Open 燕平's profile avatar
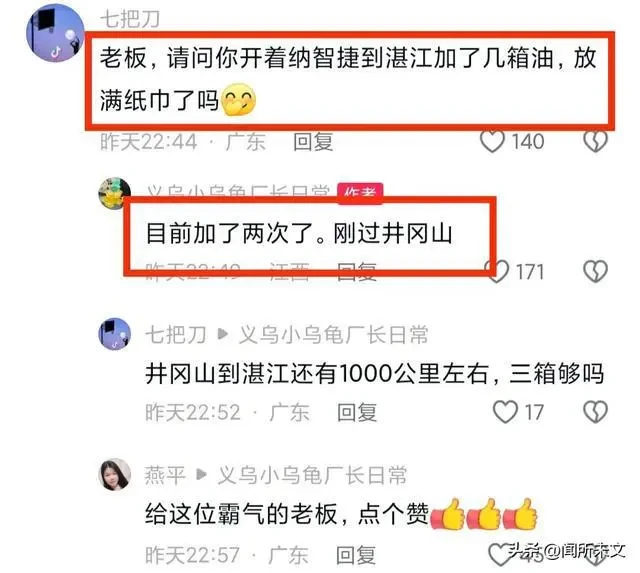Image resolution: width=640 pixels, height=573 pixels. (116, 474)
